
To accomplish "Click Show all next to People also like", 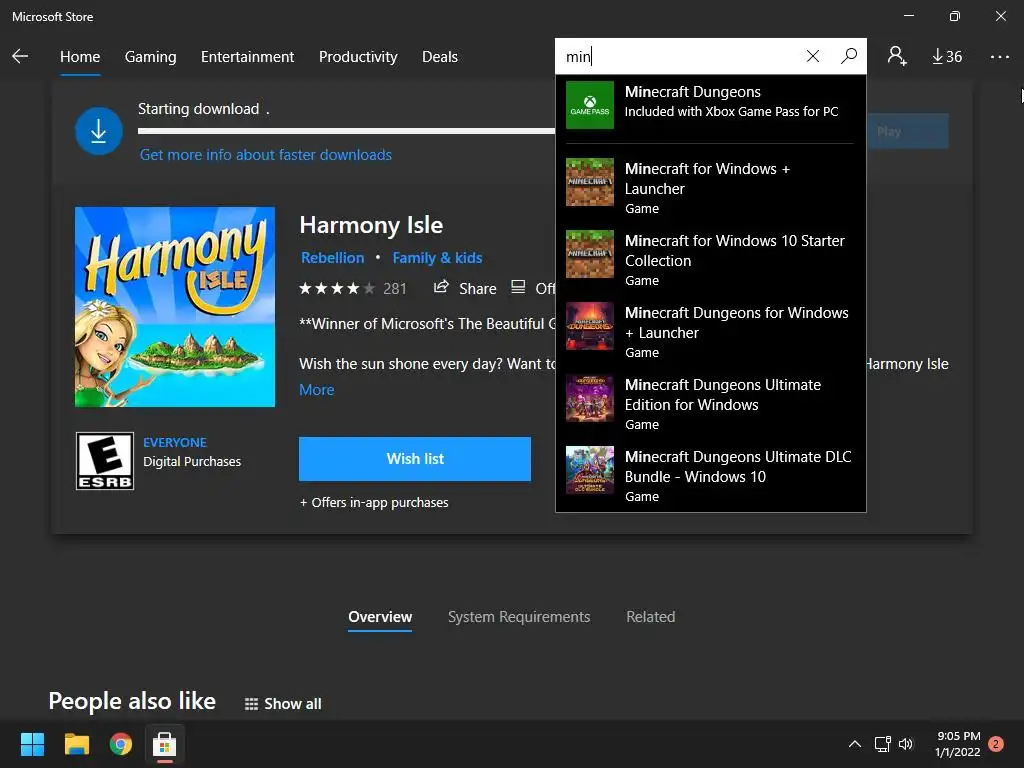I will pyautogui.click(x=293, y=704).
